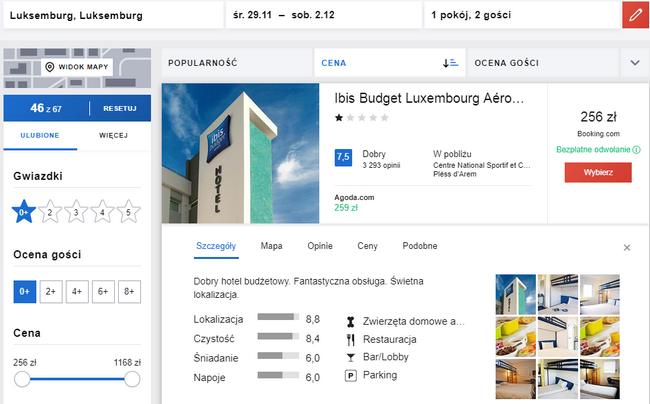Select the 0+ star filter
Viewport: 650px width, 404px height.
[24, 211]
